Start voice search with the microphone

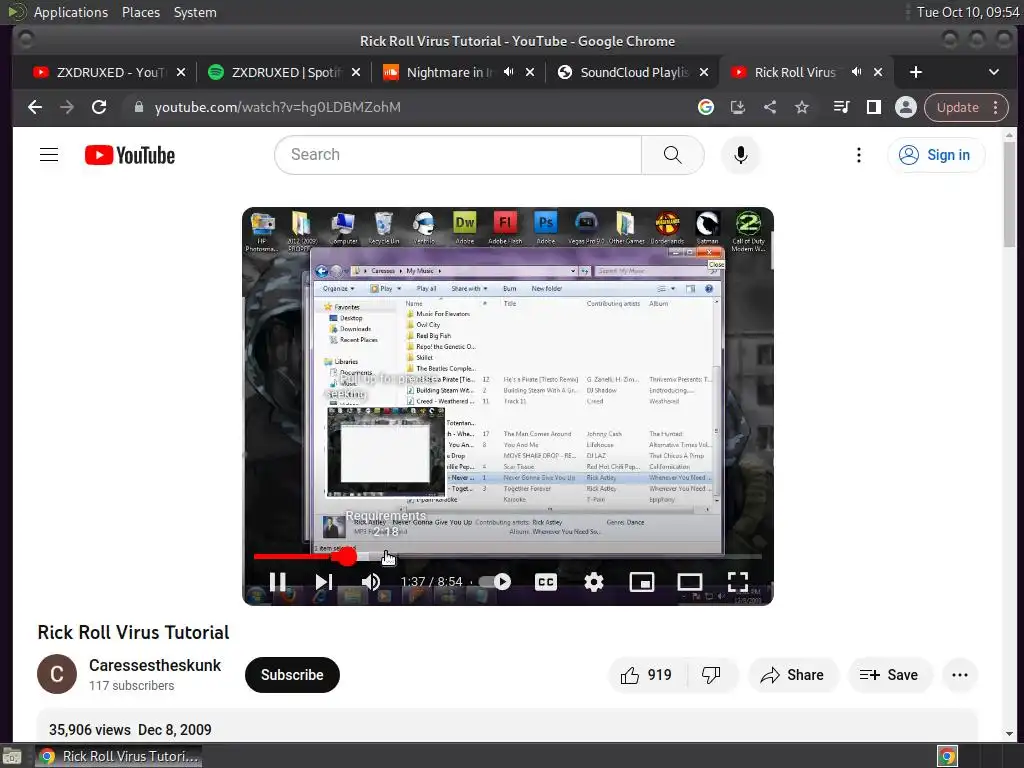[740, 155]
